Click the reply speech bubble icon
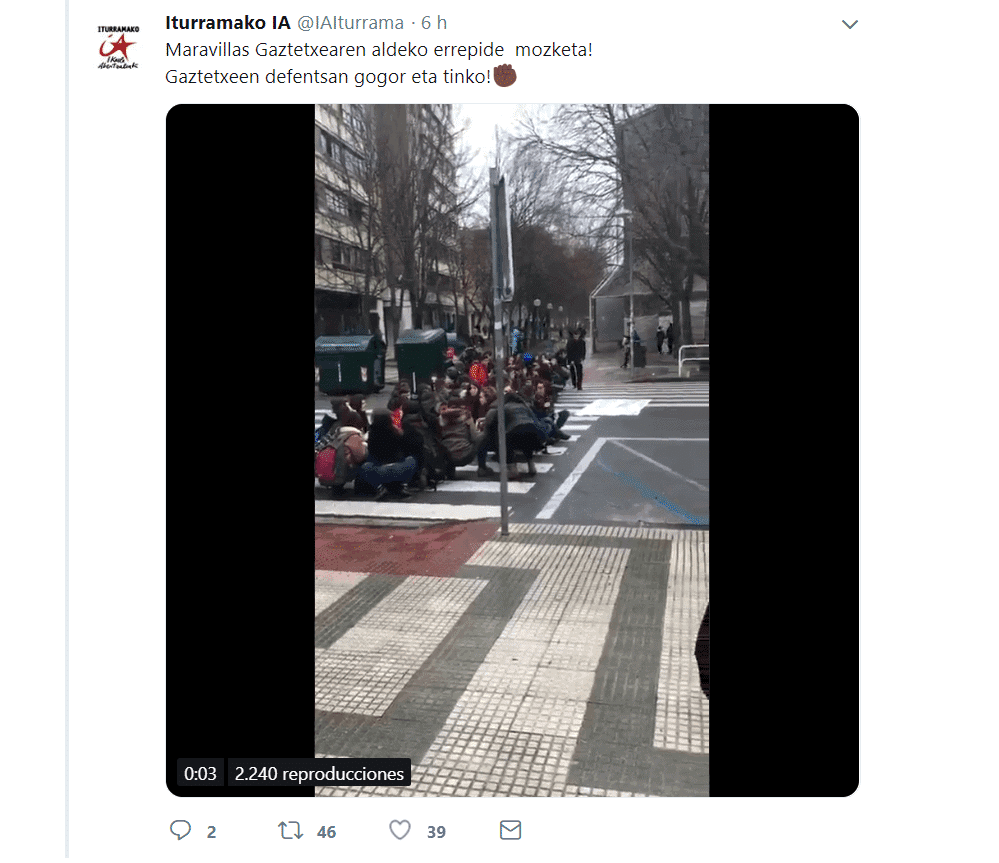 tap(180, 830)
